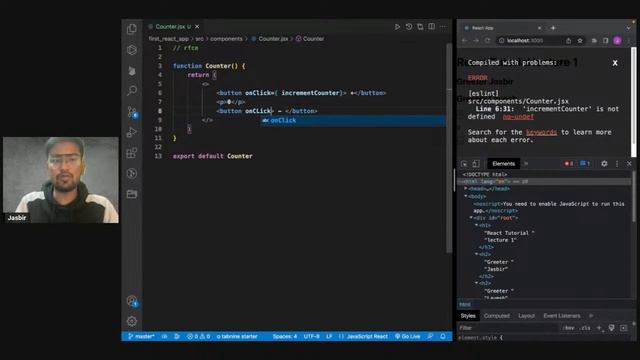Screen dimensions: 640x360
Task: Toggle the .cls class editor button
Action: [586, 328]
